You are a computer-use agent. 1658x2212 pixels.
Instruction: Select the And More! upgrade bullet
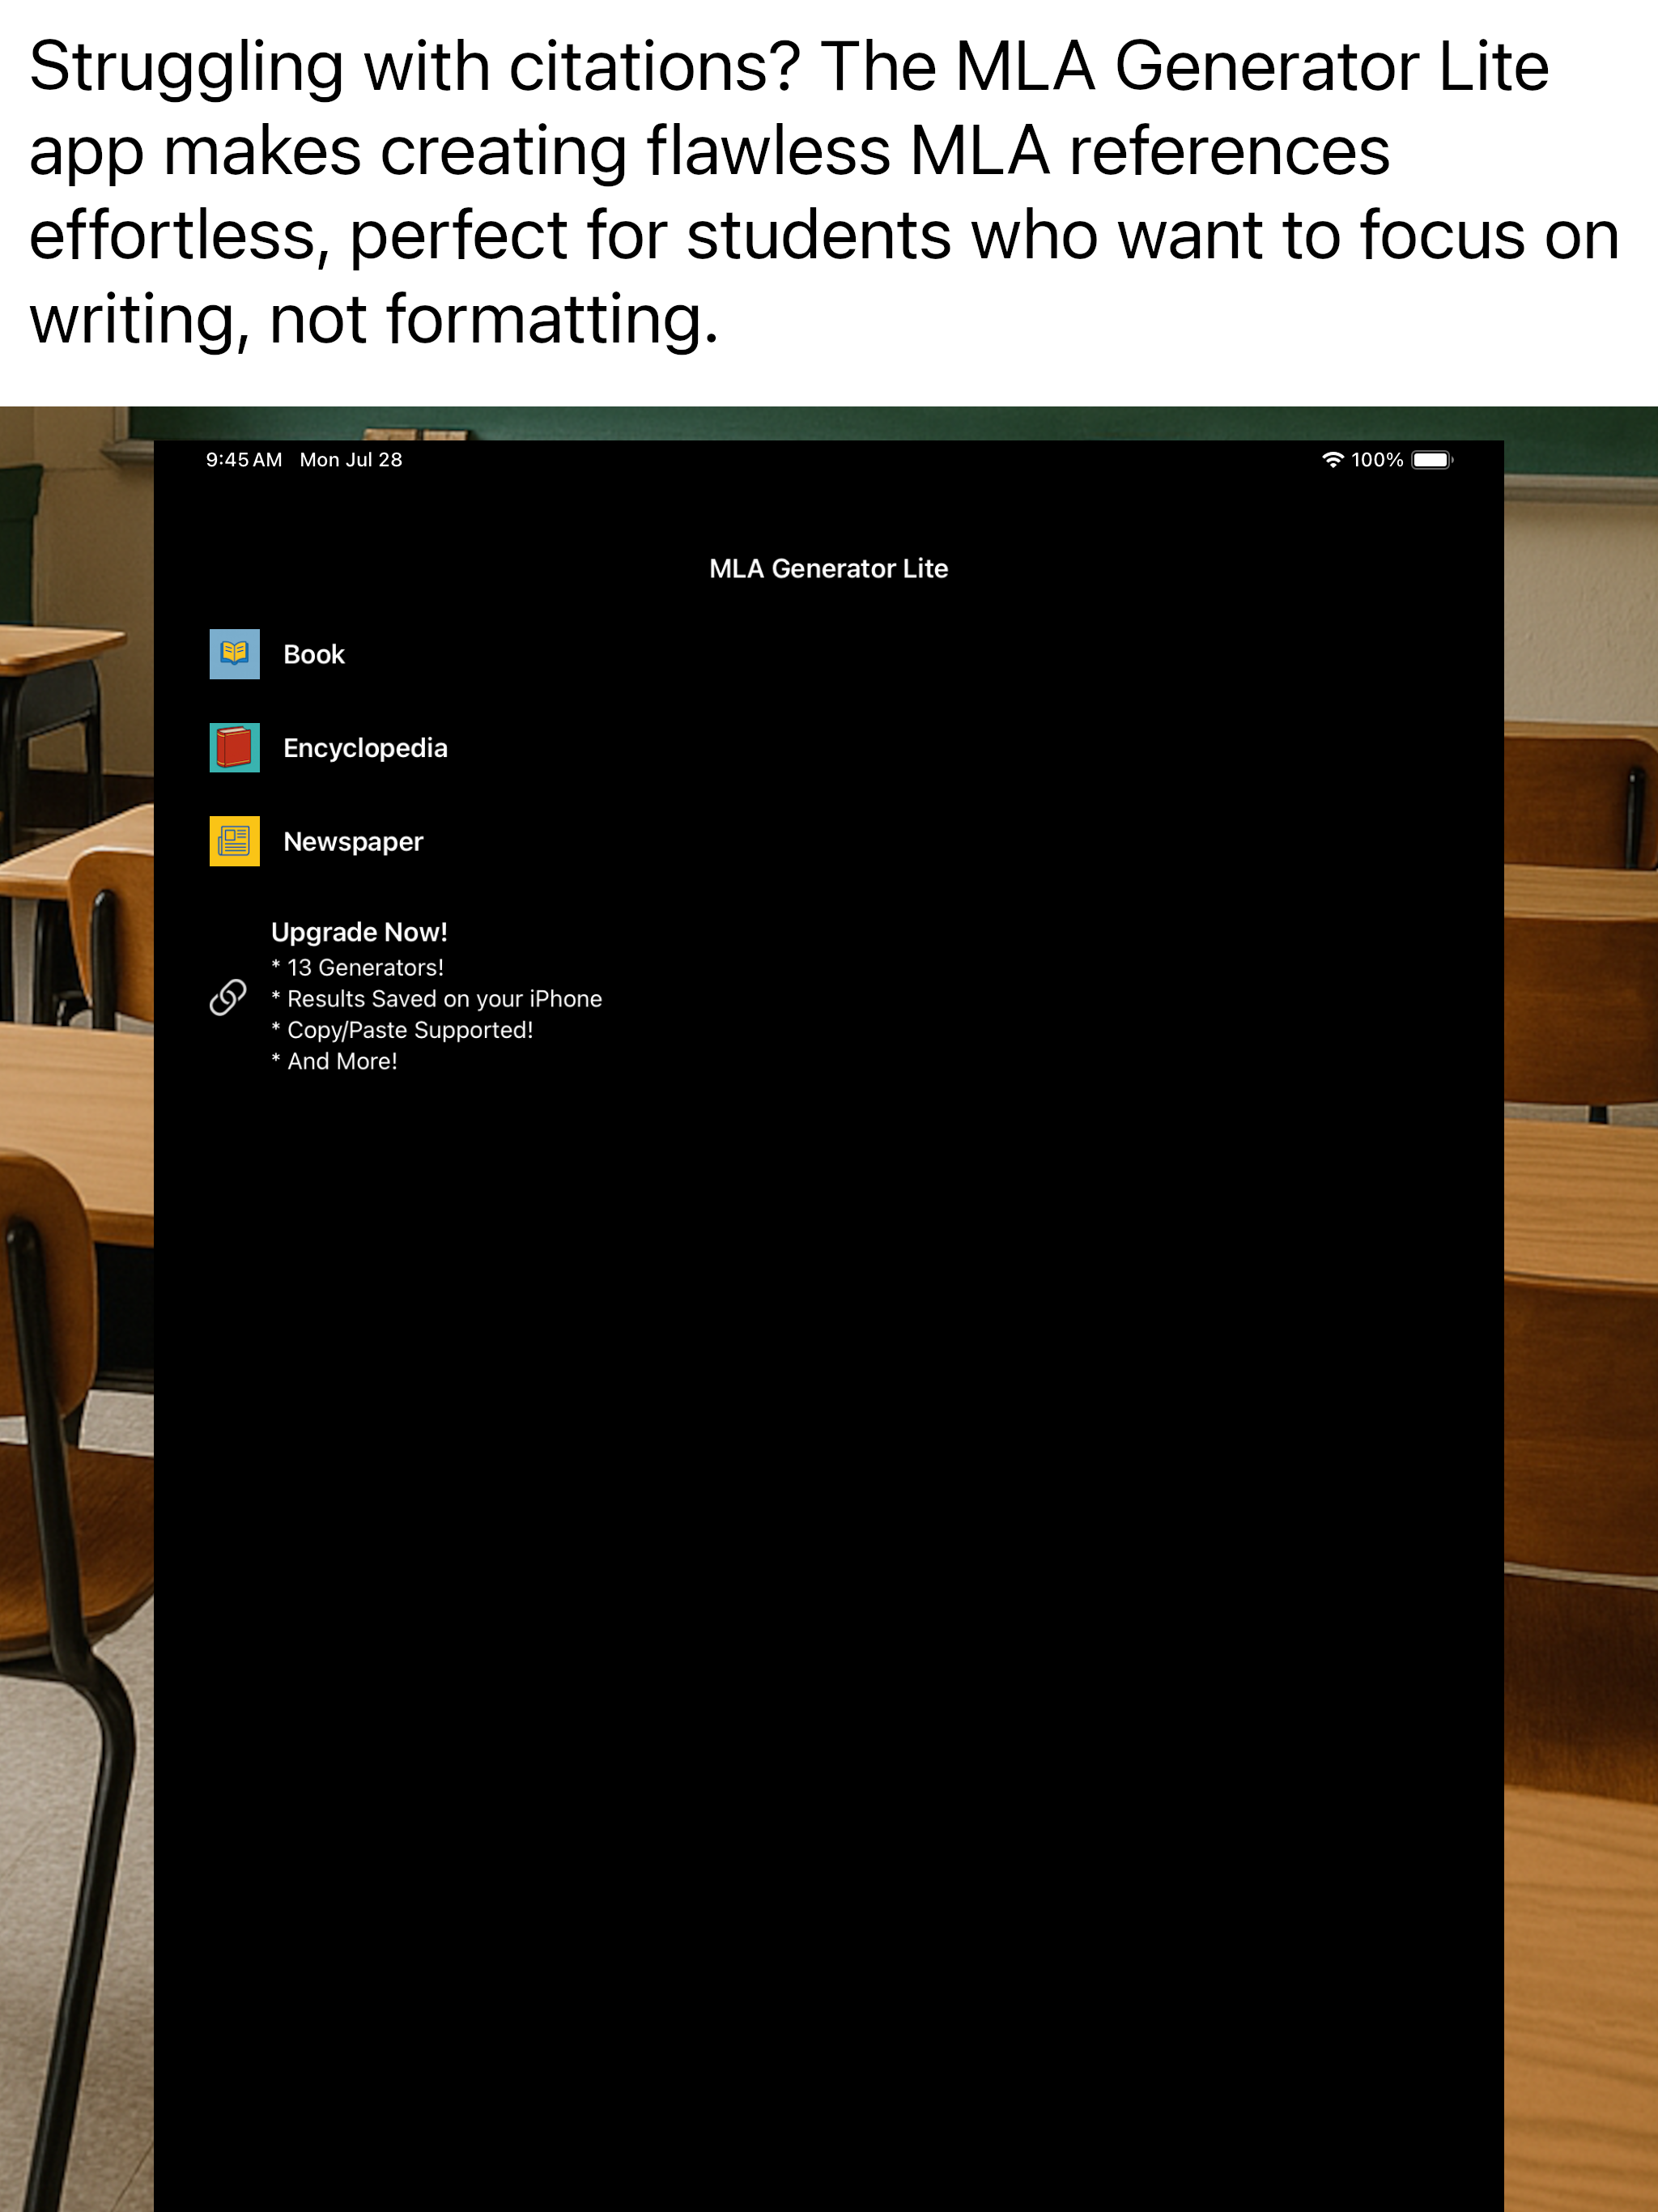coord(334,1061)
